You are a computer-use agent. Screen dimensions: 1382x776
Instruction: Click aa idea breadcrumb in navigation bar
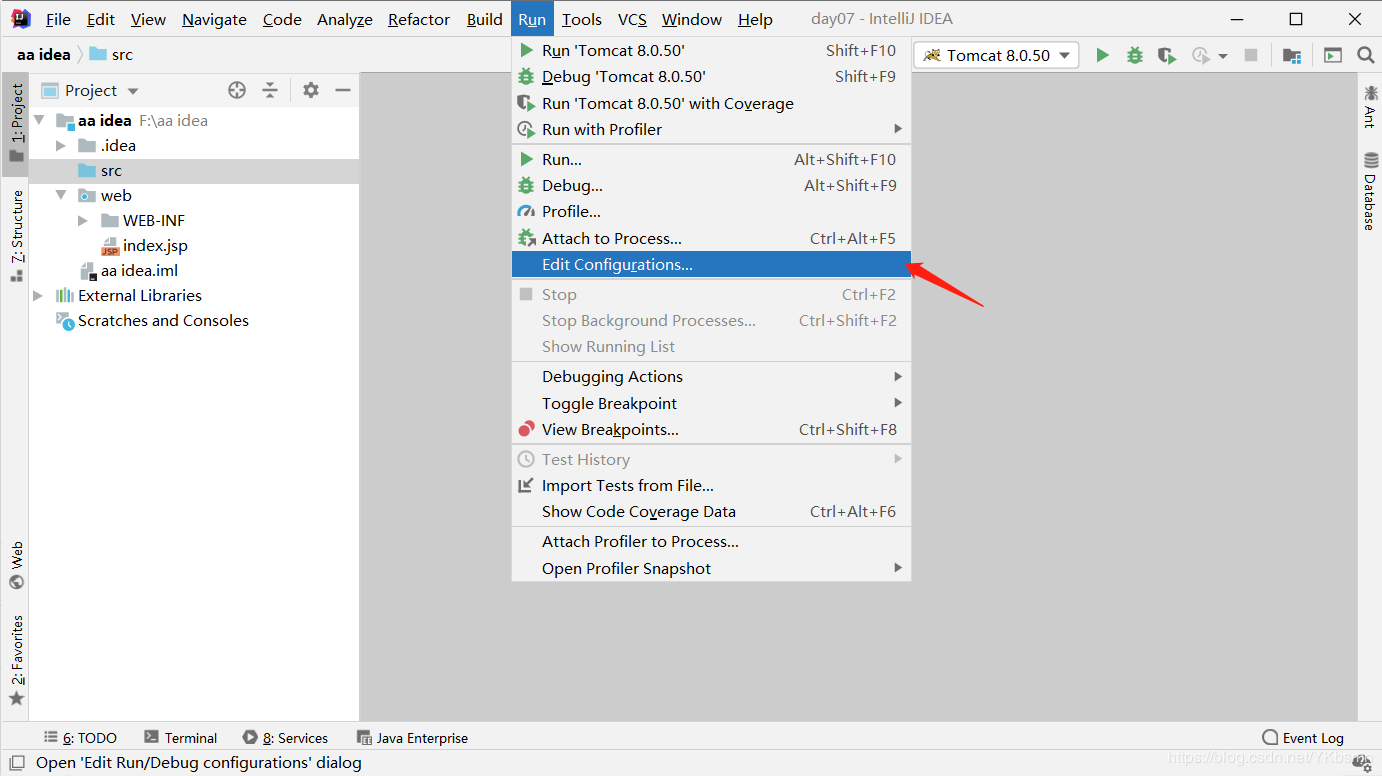coord(43,54)
